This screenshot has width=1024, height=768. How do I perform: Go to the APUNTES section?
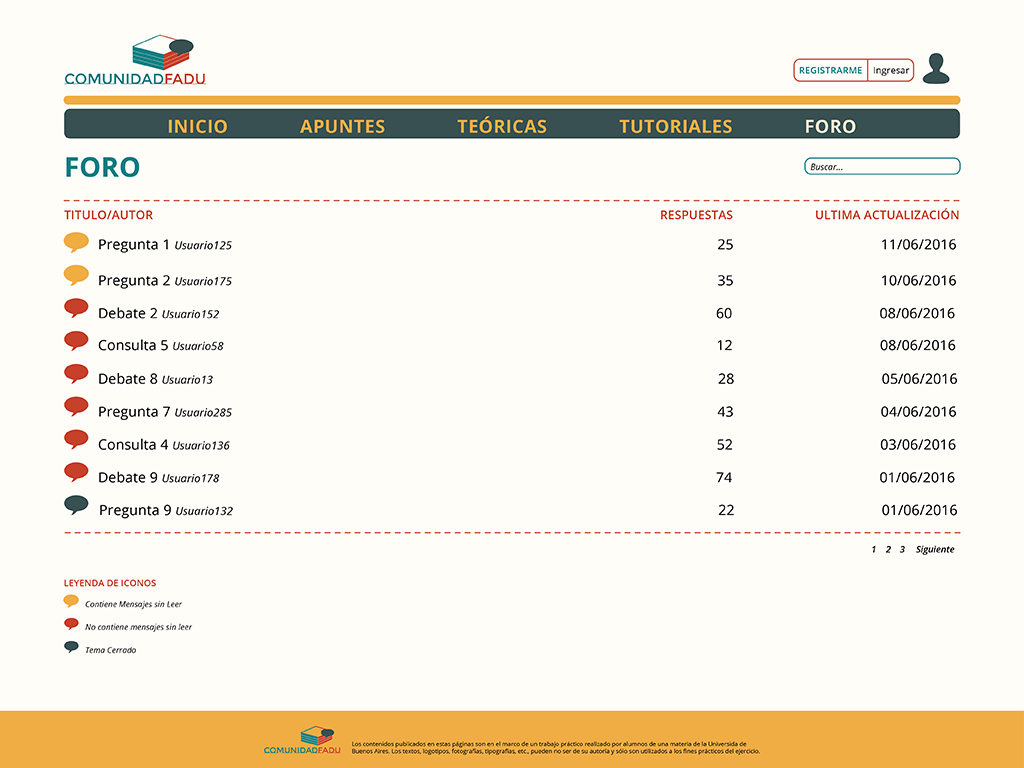tap(342, 126)
